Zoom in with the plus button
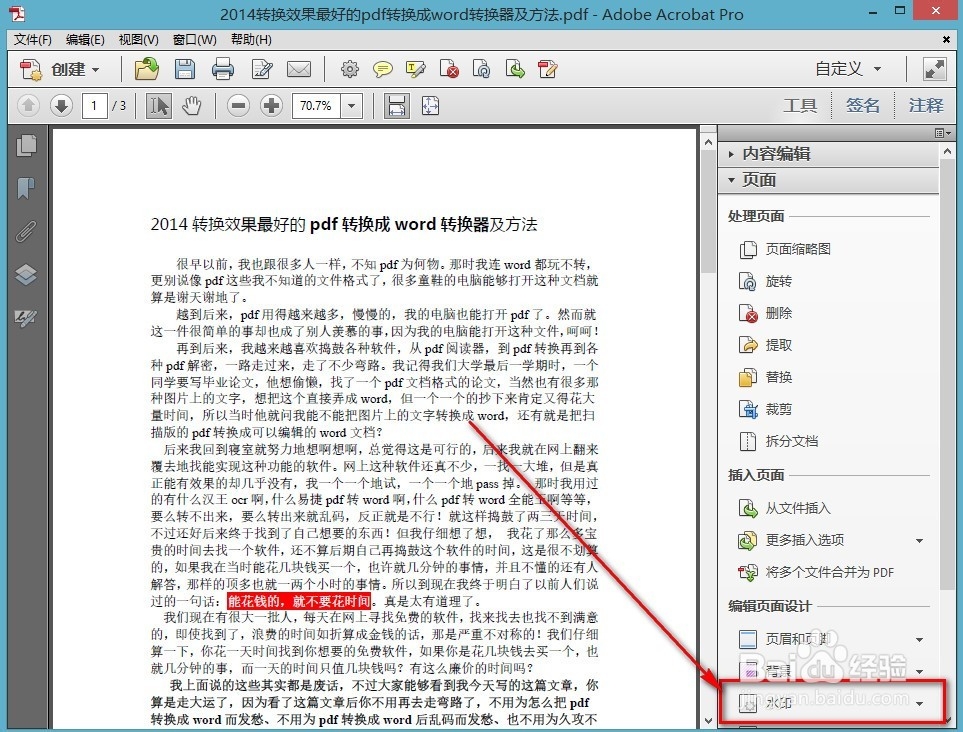The image size is (963, 732). point(271,106)
